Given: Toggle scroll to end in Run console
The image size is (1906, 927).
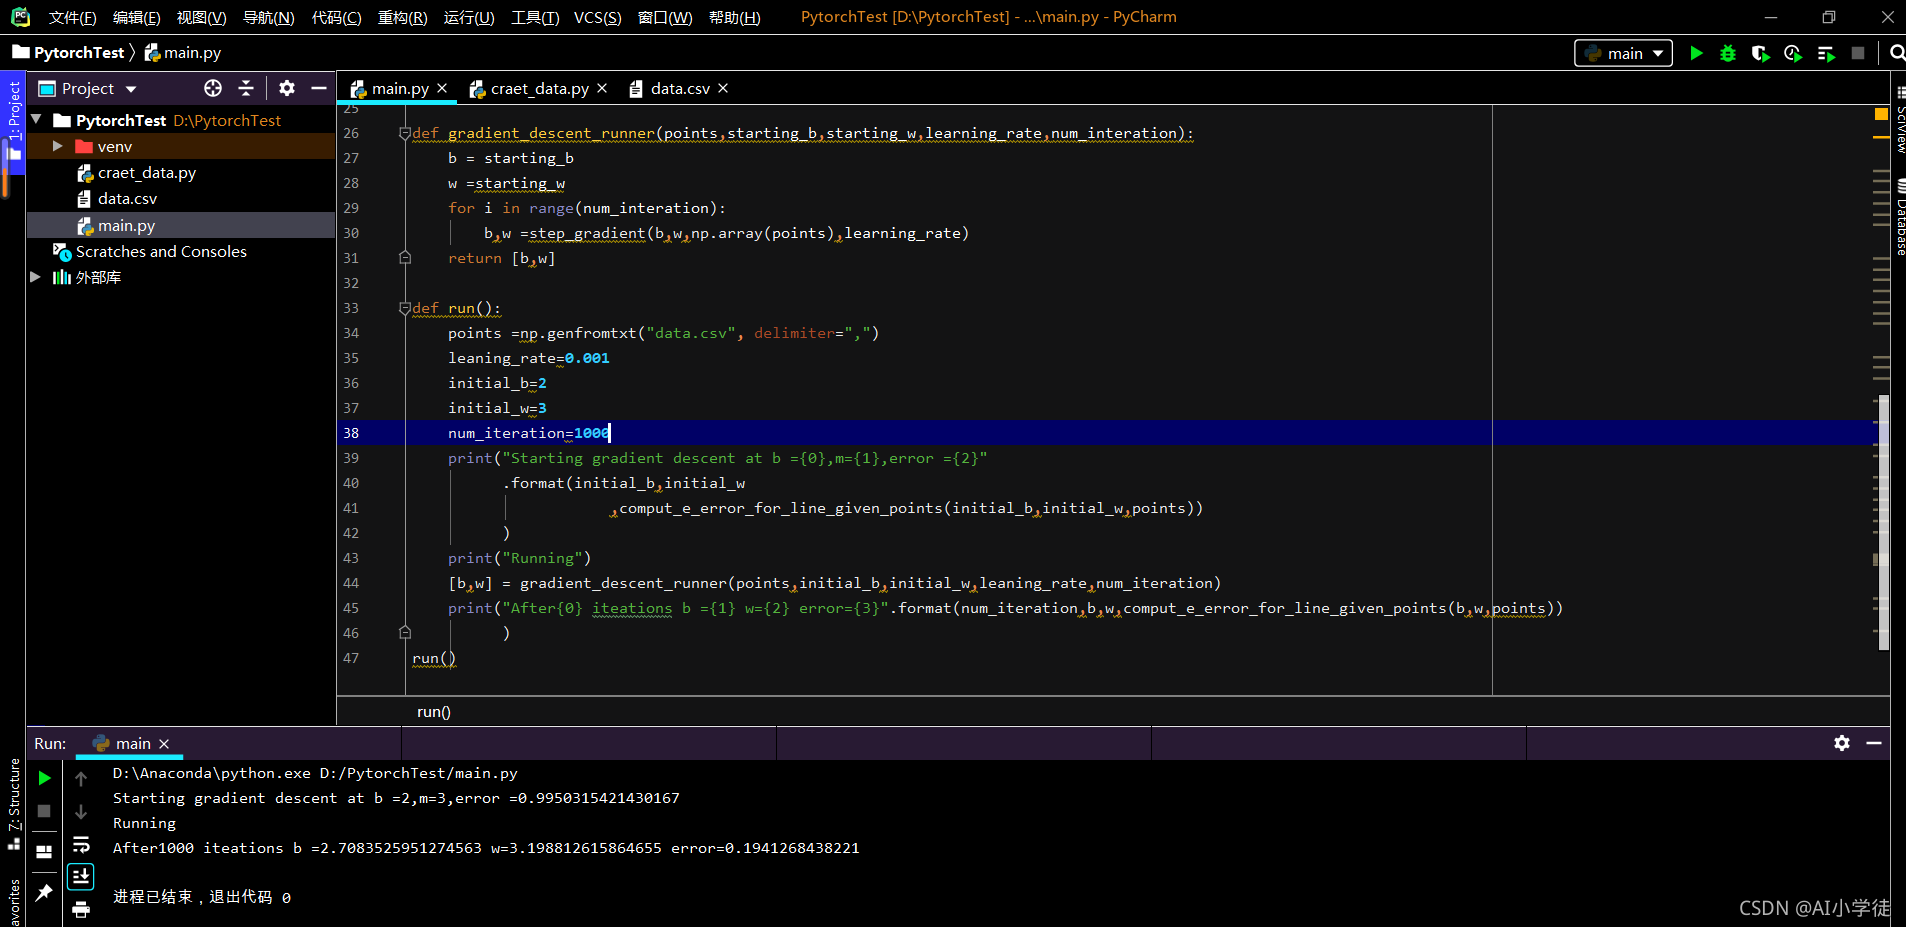Looking at the screenshot, I should point(81,877).
